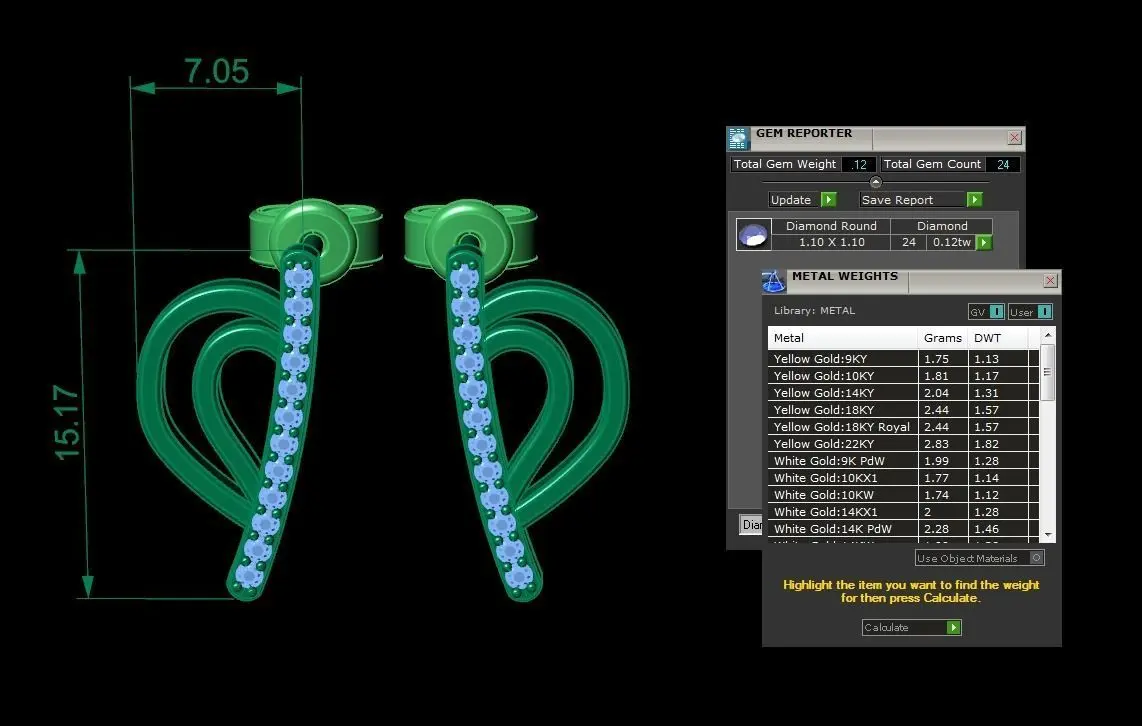Click the 2.83 grams cell for 22KY
This screenshot has width=1142, height=726.
point(943,444)
